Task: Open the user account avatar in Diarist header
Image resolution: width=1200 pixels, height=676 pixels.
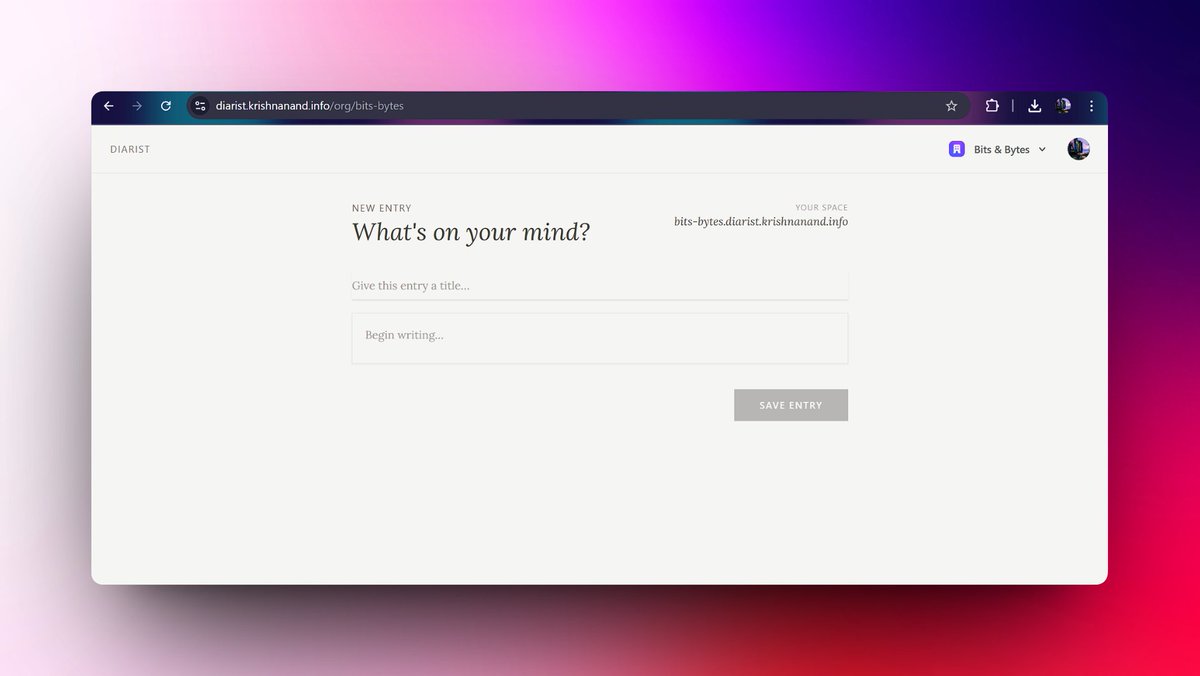Action: (x=1078, y=149)
